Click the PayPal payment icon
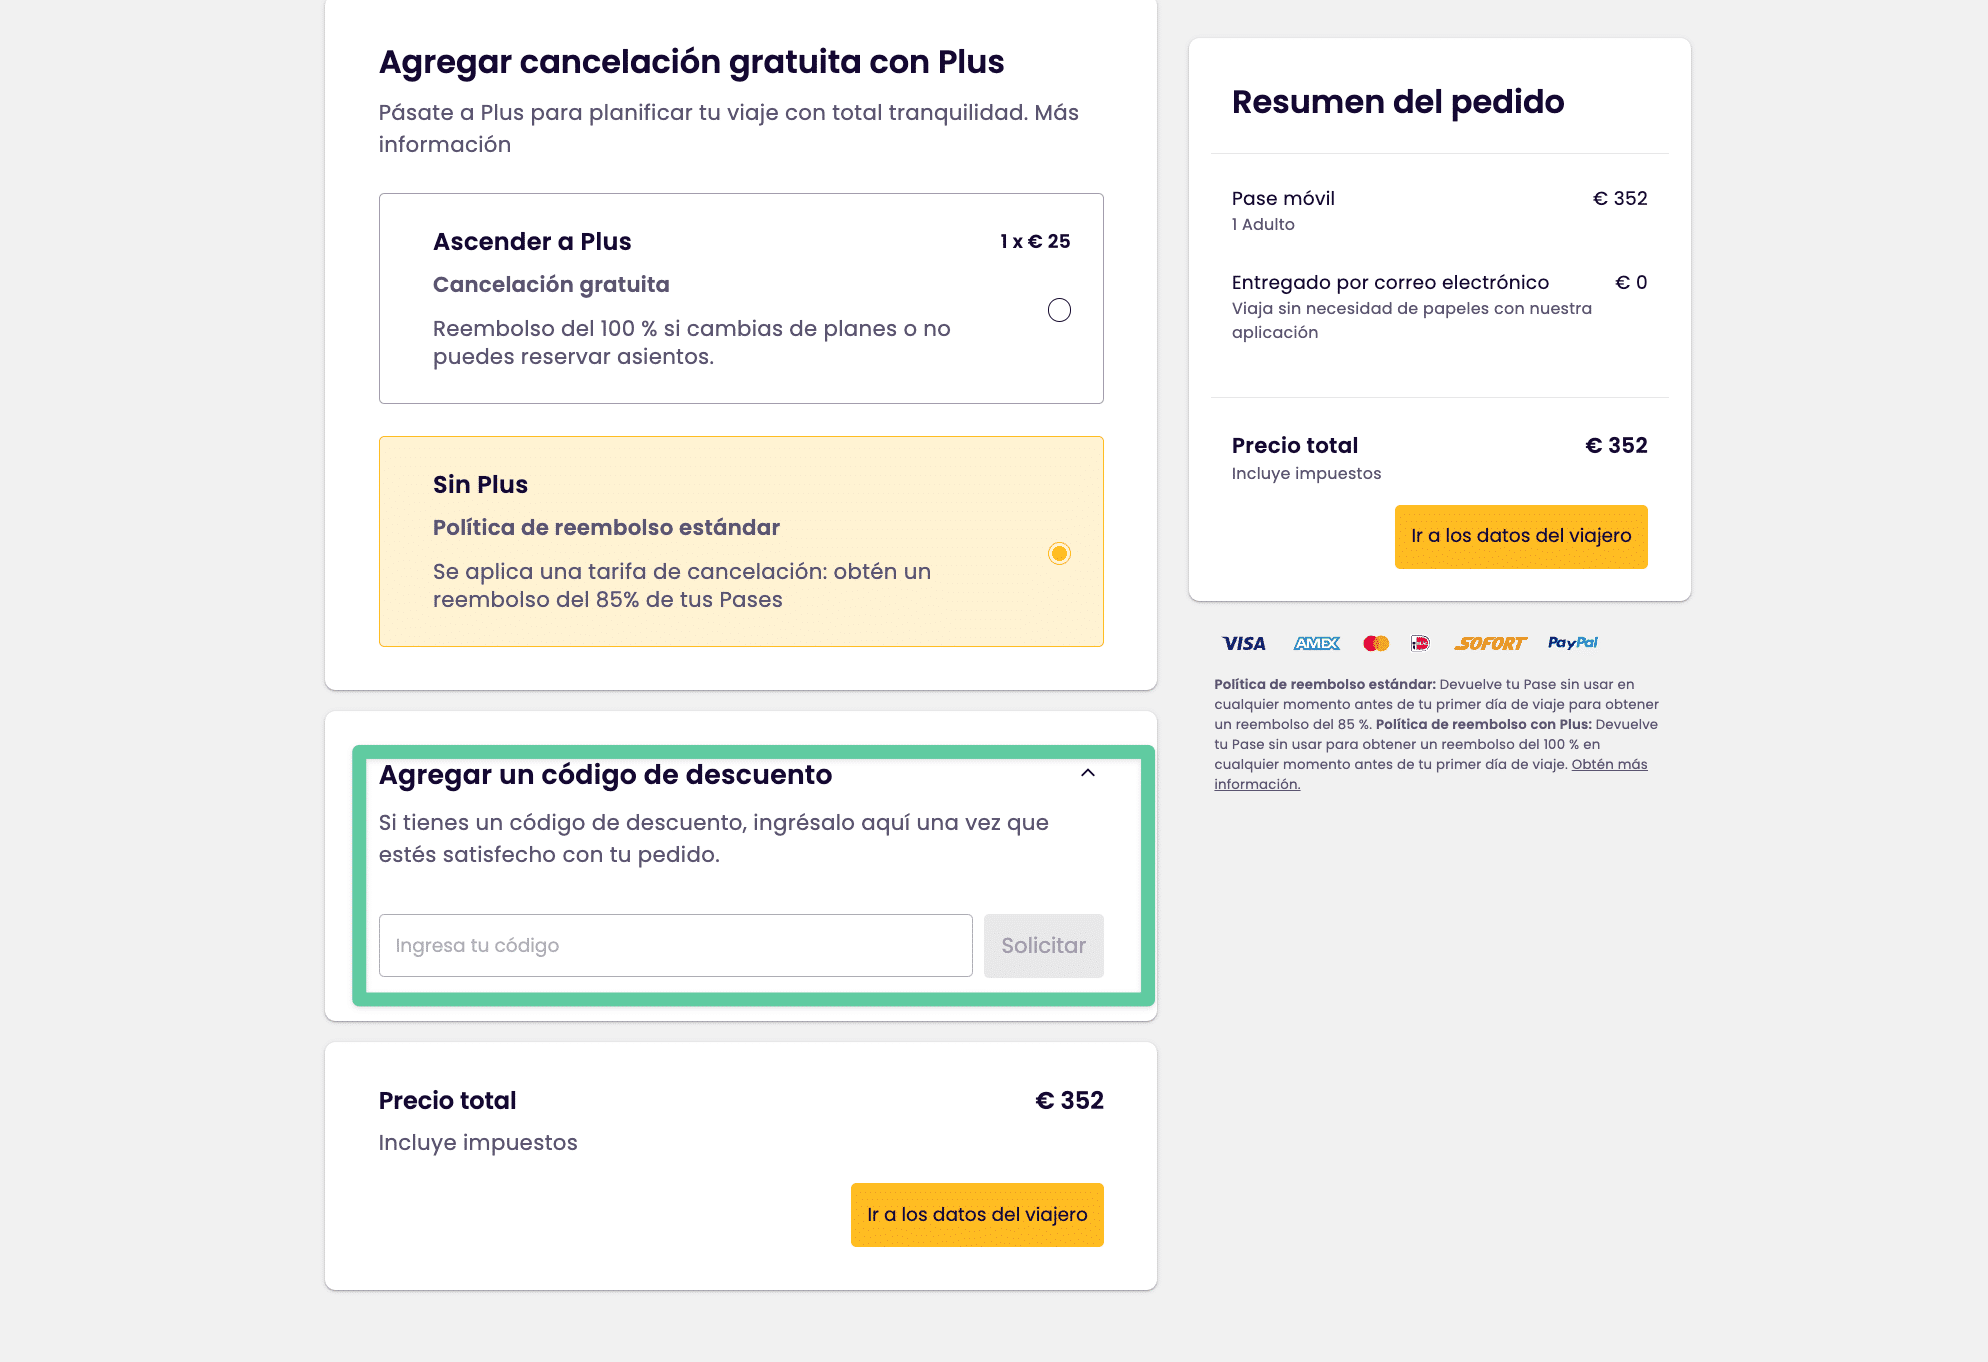Viewport: 1988px width, 1362px height. point(1573,642)
